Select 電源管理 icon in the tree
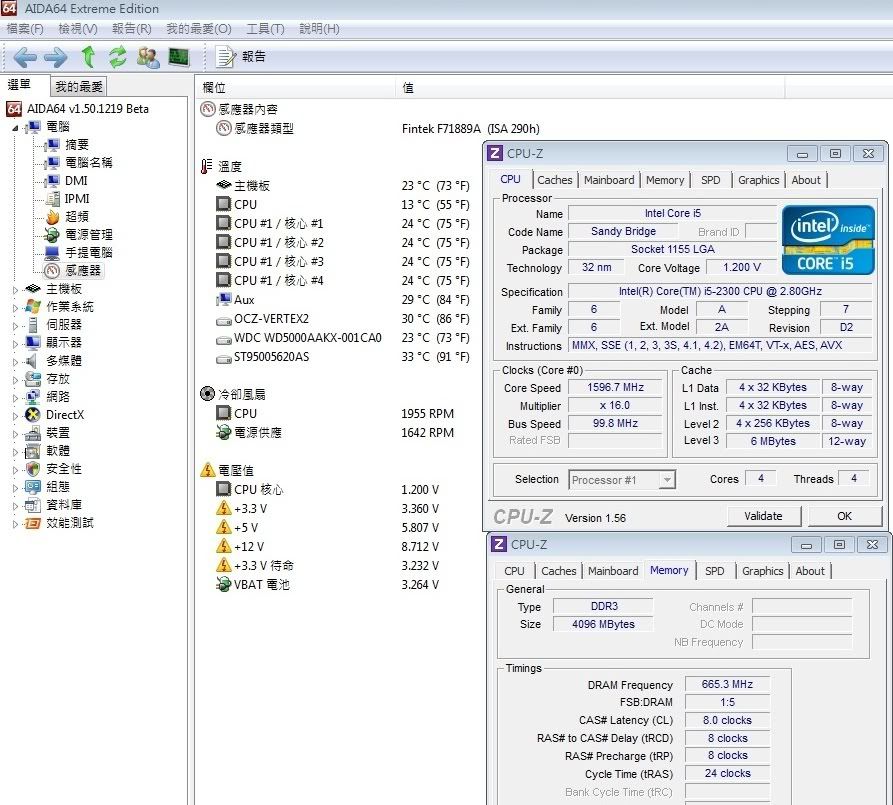893x805 pixels. tap(52, 235)
